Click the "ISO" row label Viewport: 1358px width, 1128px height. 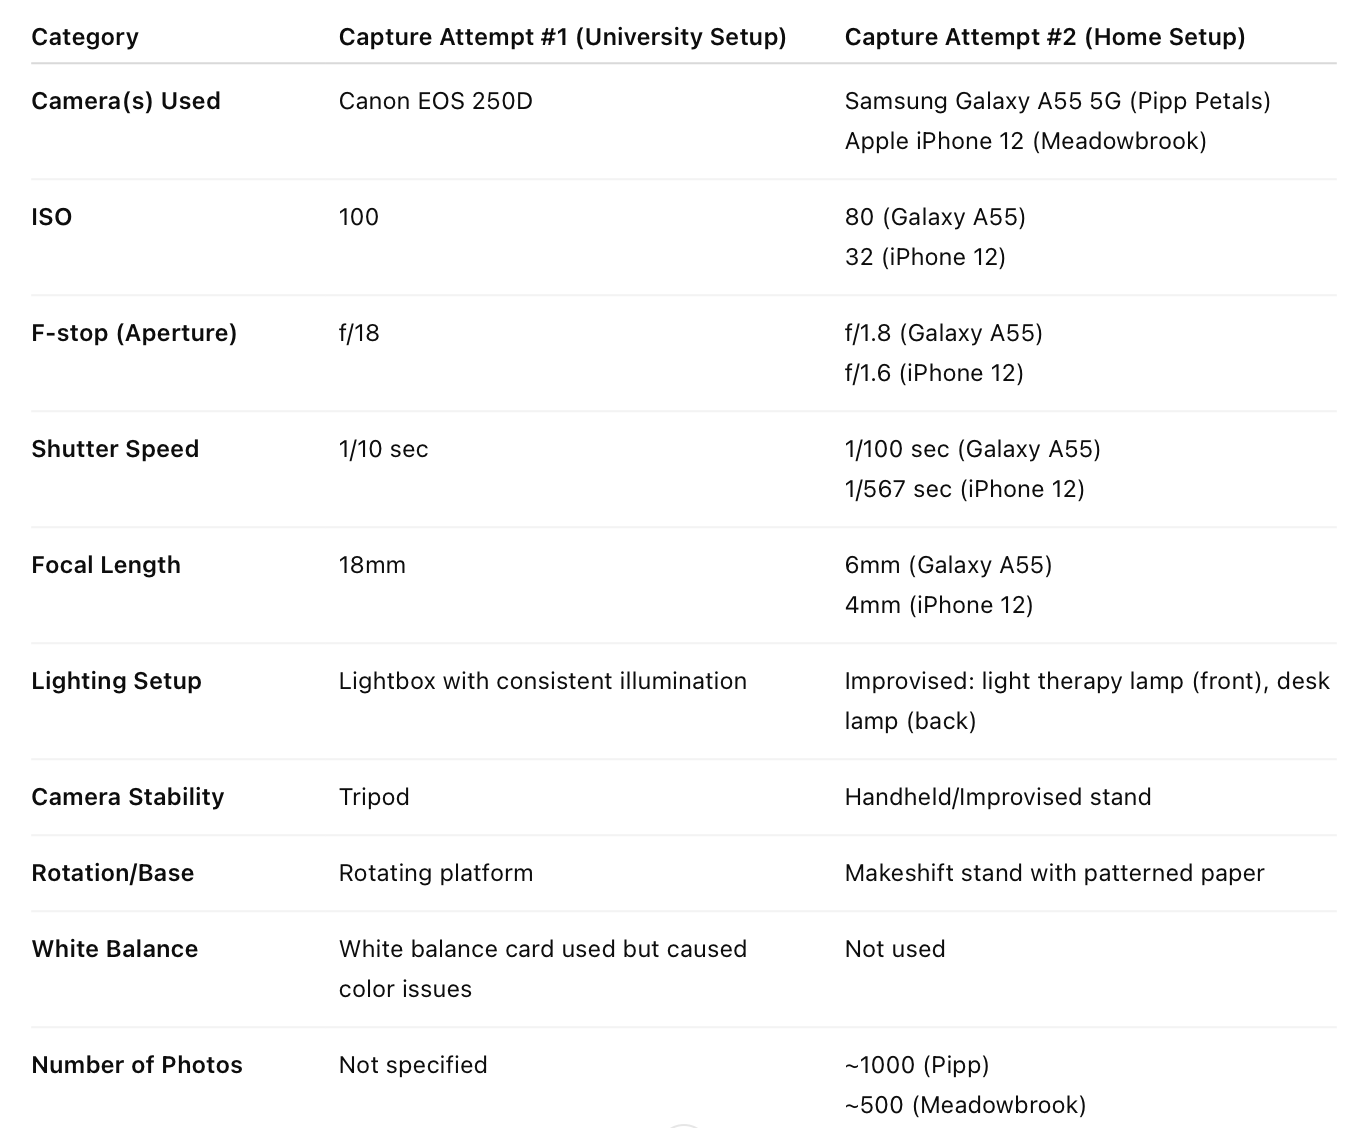pos(52,217)
